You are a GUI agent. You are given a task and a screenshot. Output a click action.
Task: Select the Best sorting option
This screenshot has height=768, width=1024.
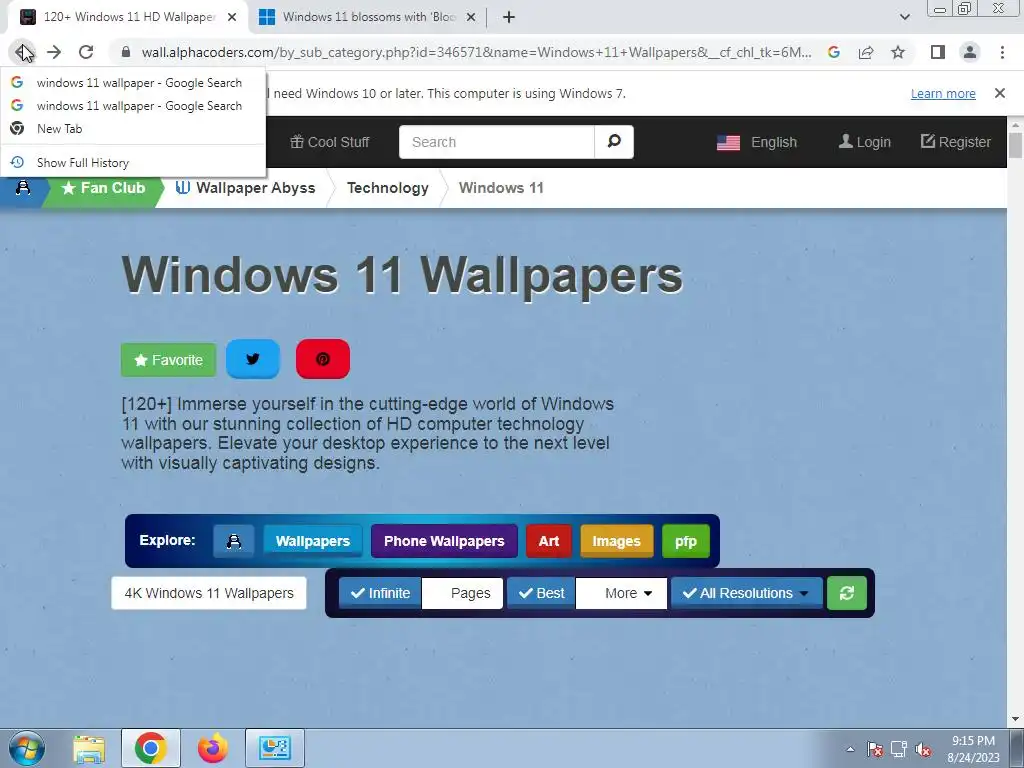(x=541, y=593)
